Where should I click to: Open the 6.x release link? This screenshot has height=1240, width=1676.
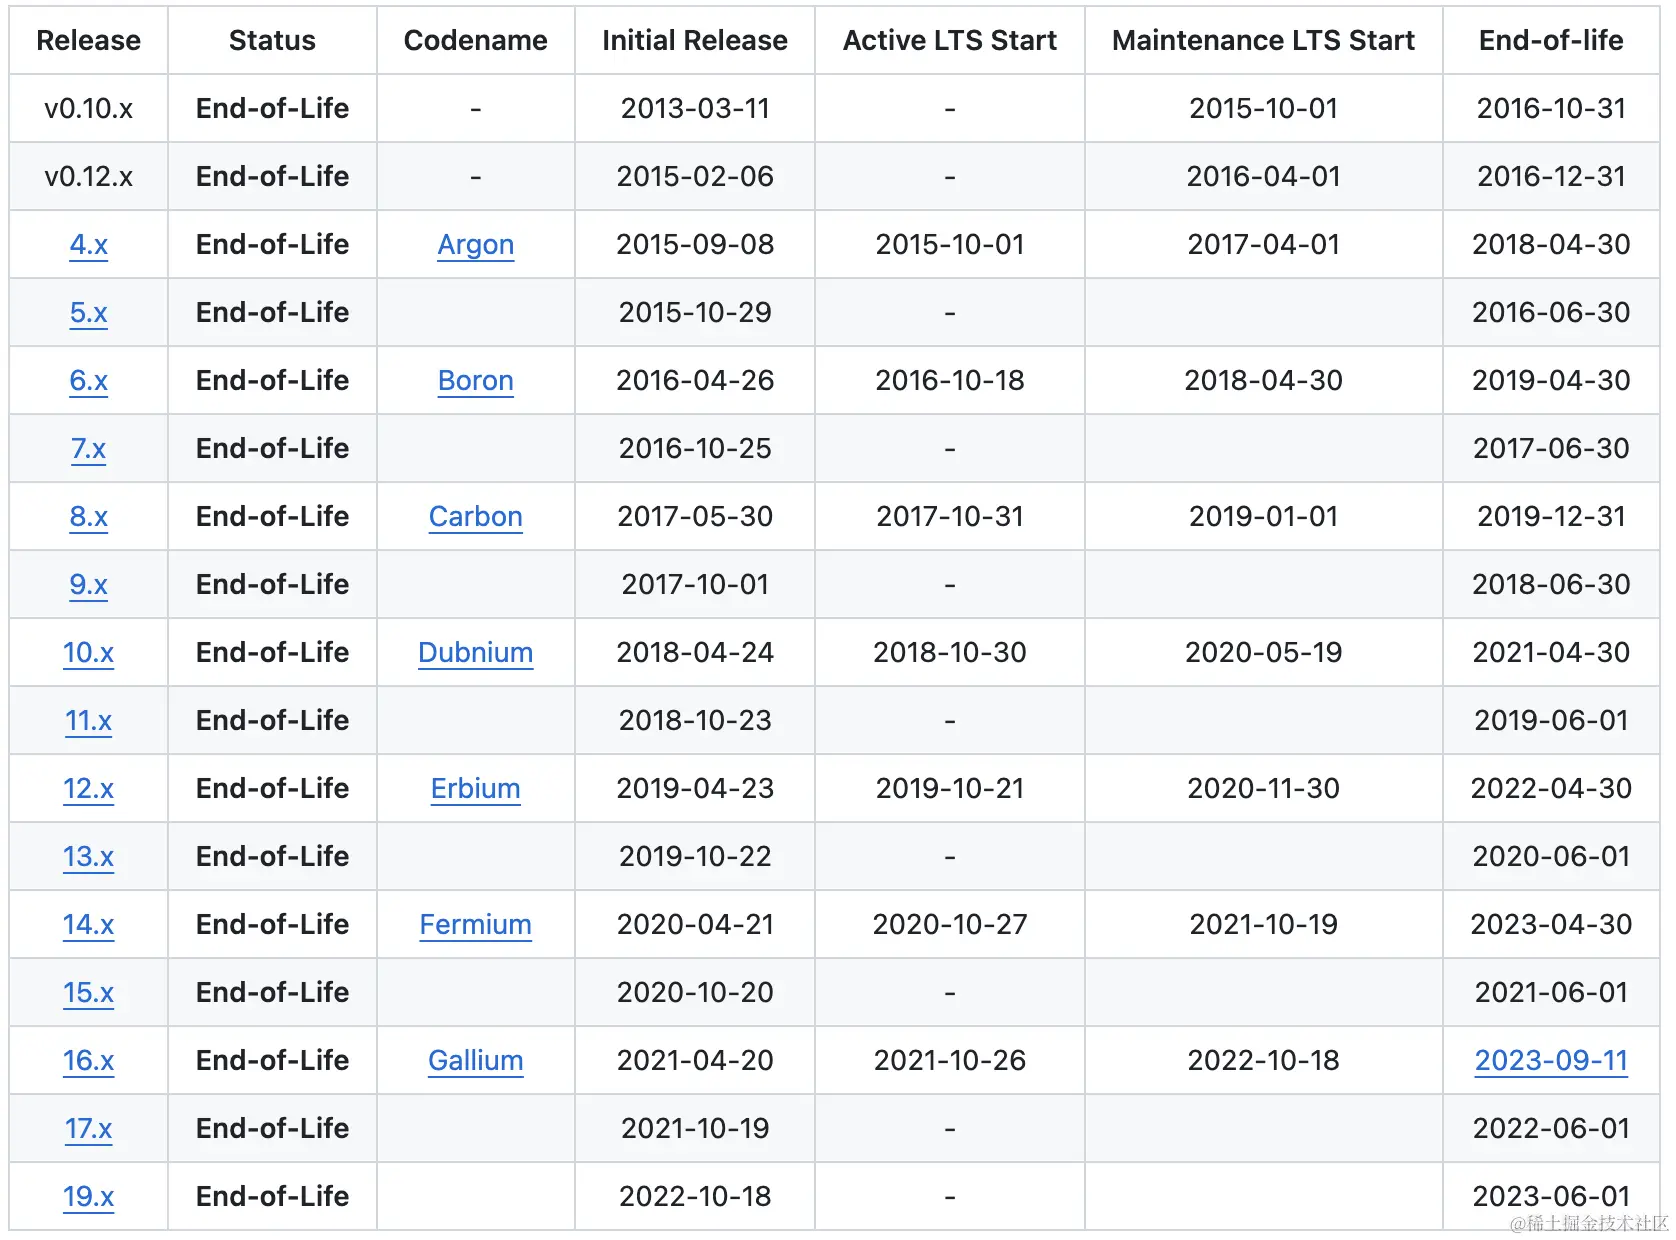pos(88,381)
